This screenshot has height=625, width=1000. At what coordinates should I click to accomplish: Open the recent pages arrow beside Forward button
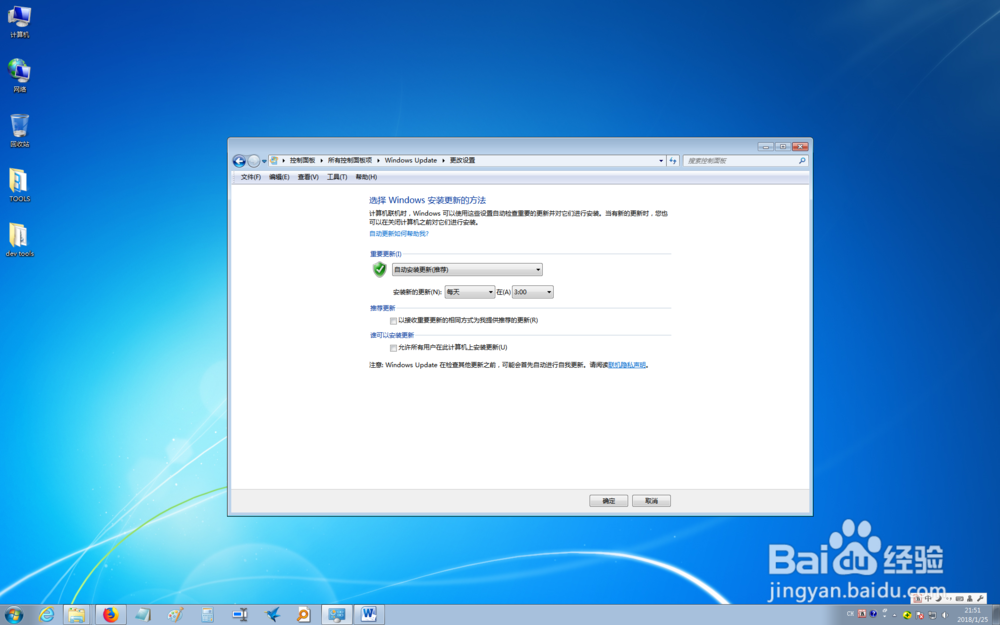point(264,161)
